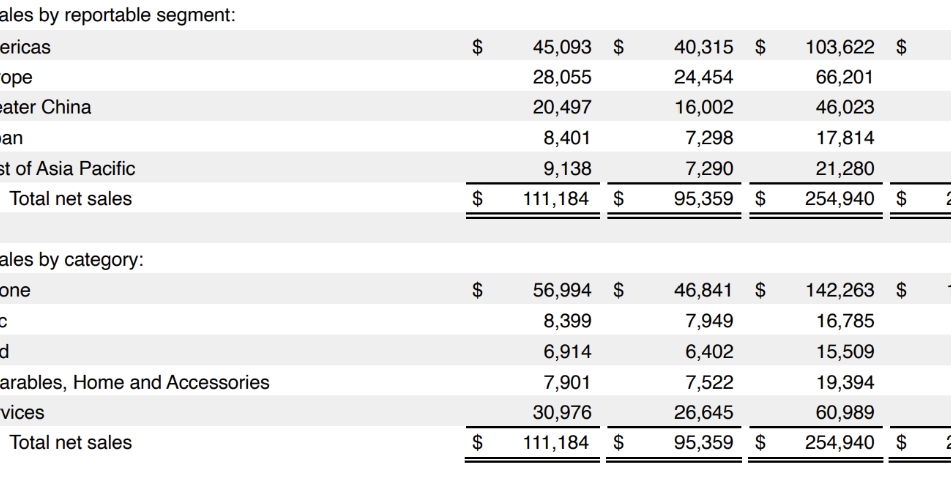Select the 30,976 value in the 'vices' row
Screen dimensions: 951x498
pyautogui.click(x=562, y=412)
